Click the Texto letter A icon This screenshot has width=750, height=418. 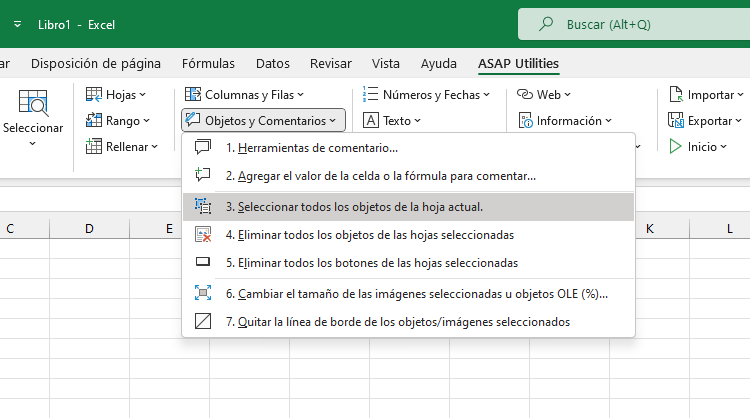click(371, 121)
